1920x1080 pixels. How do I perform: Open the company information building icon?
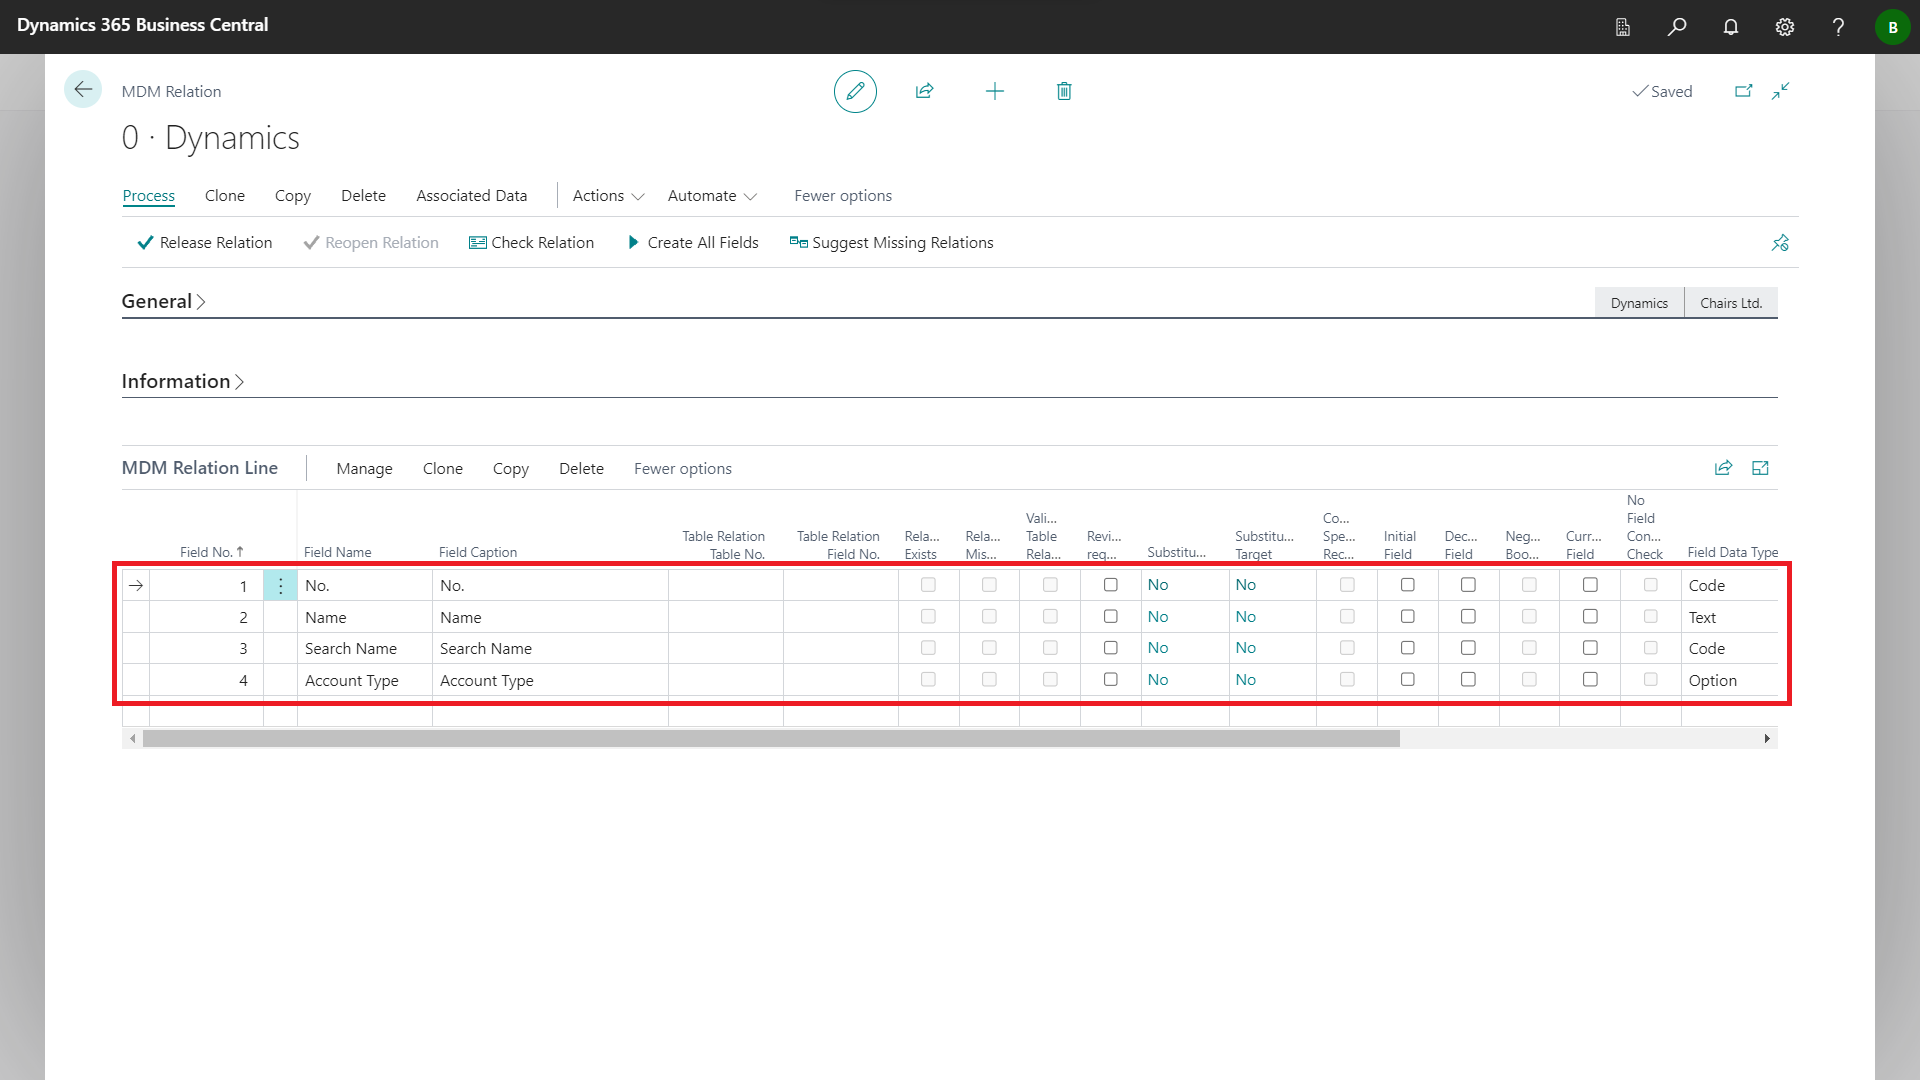pos(1623,27)
